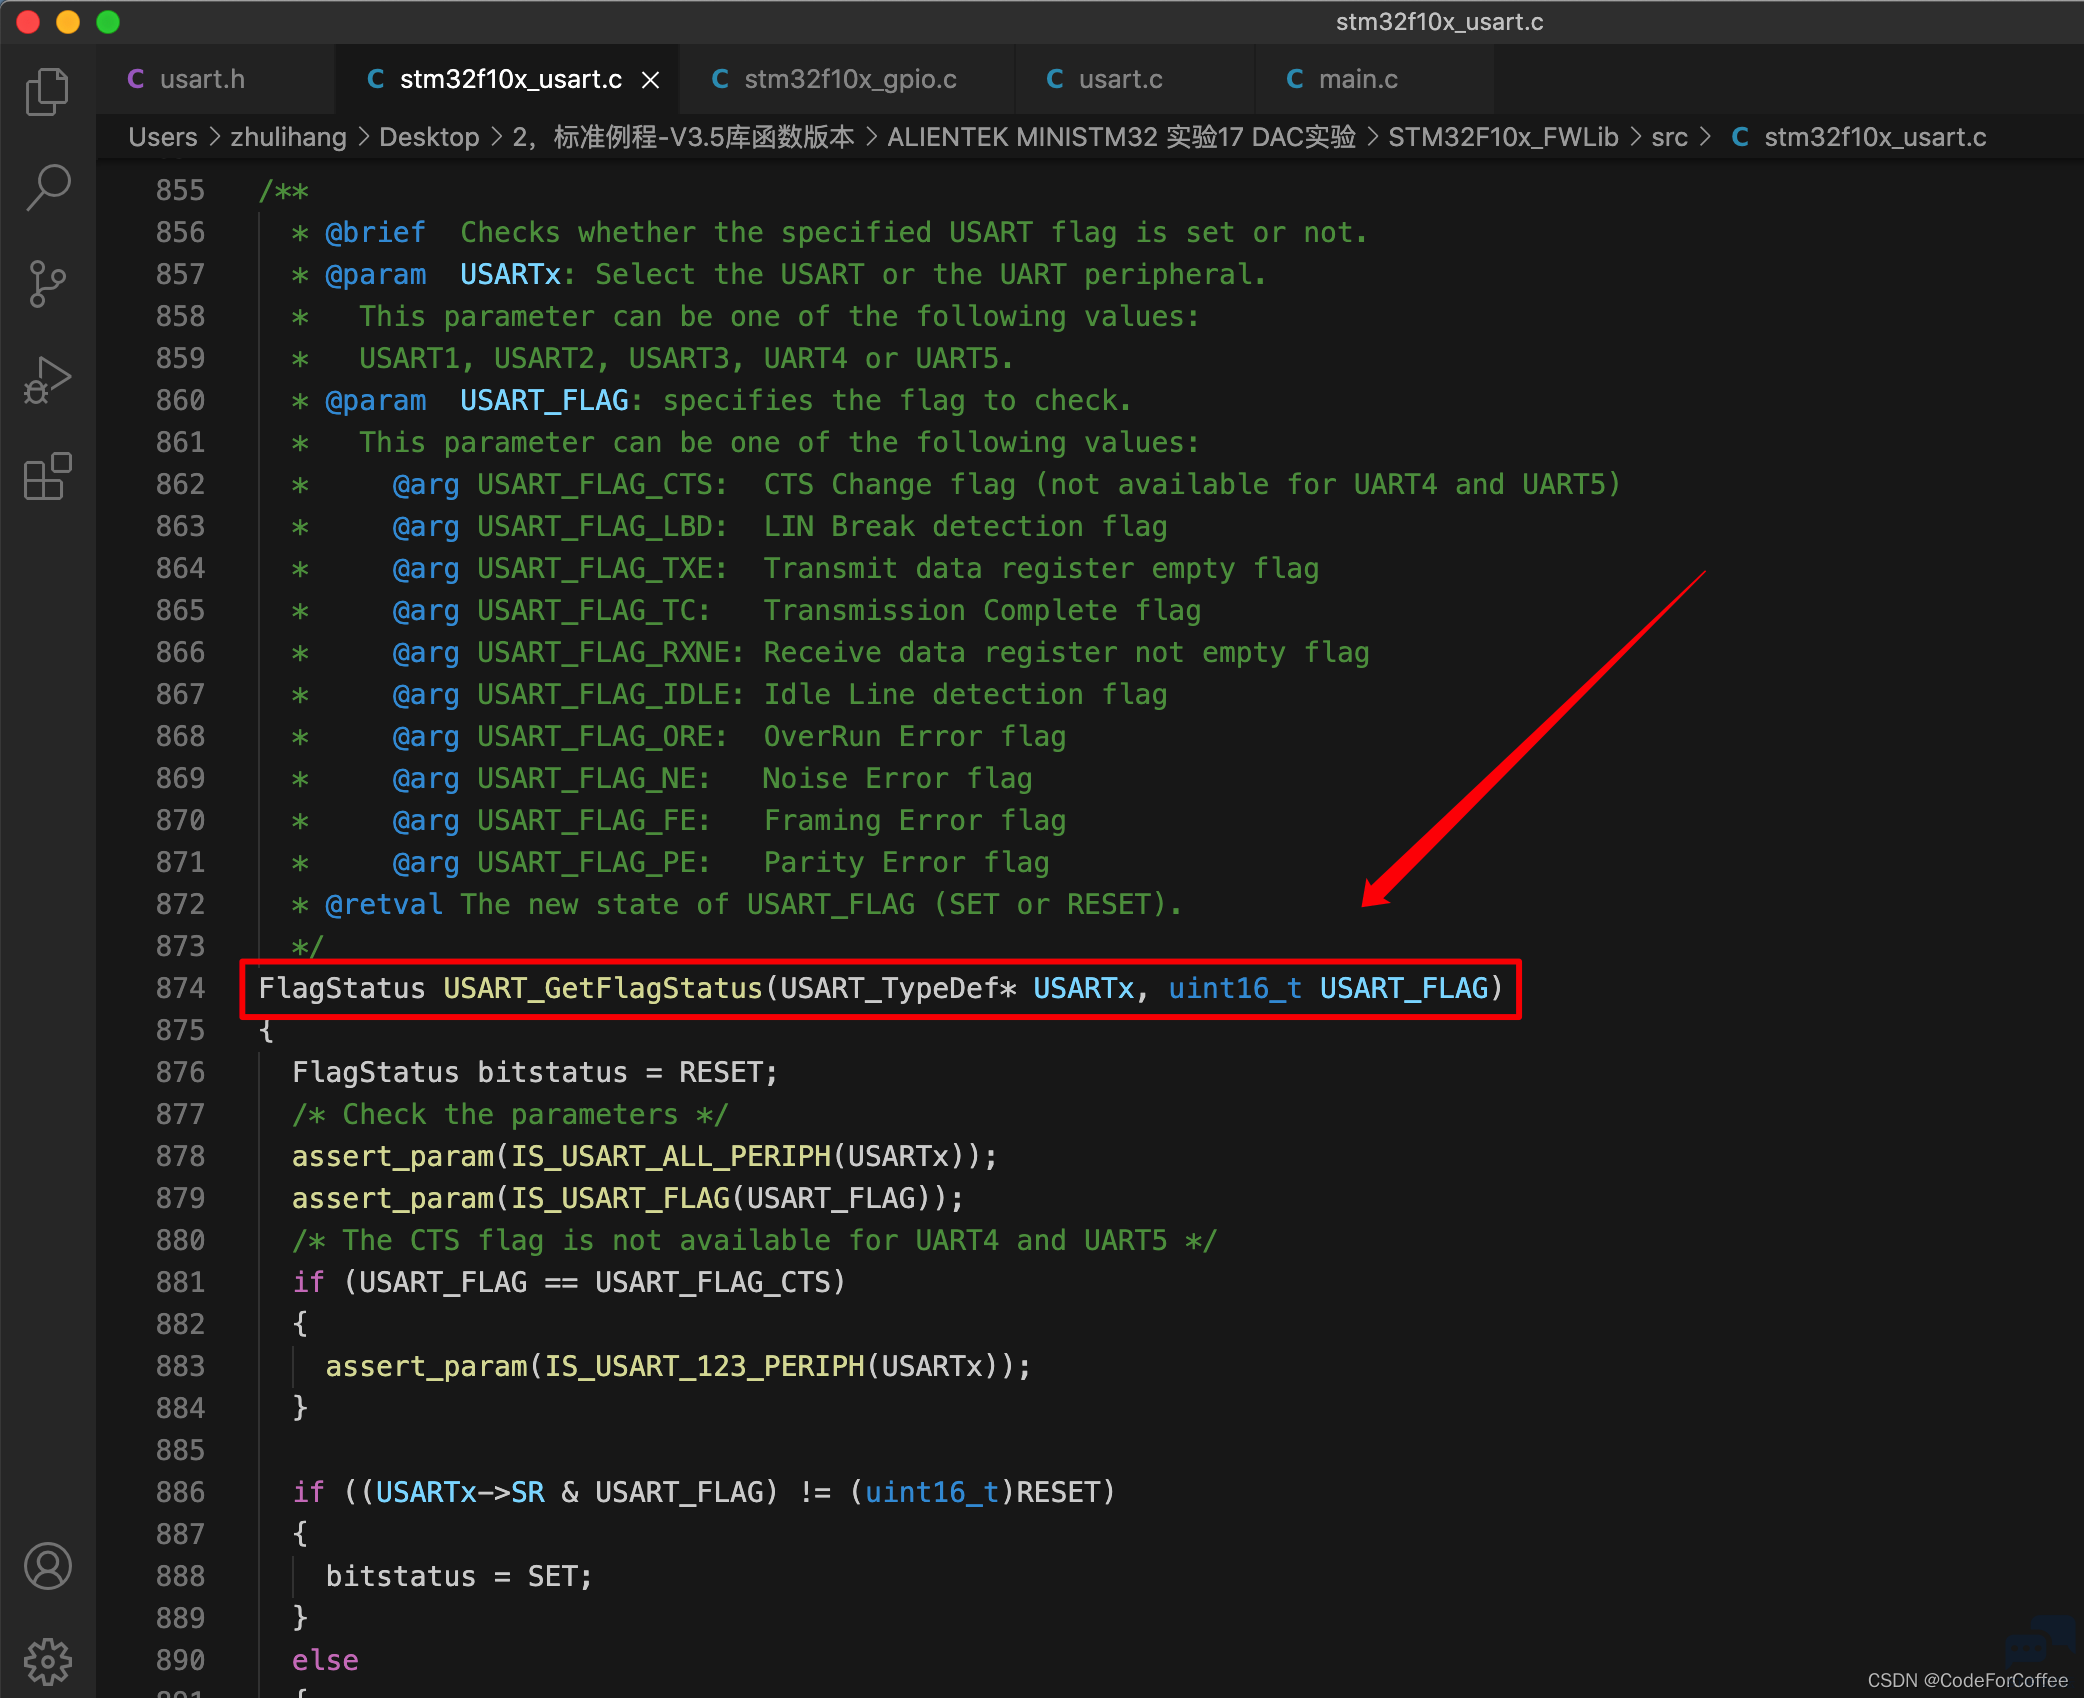Open the Extensions view icon
2084x1698 pixels.
pyautogui.click(x=47, y=476)
